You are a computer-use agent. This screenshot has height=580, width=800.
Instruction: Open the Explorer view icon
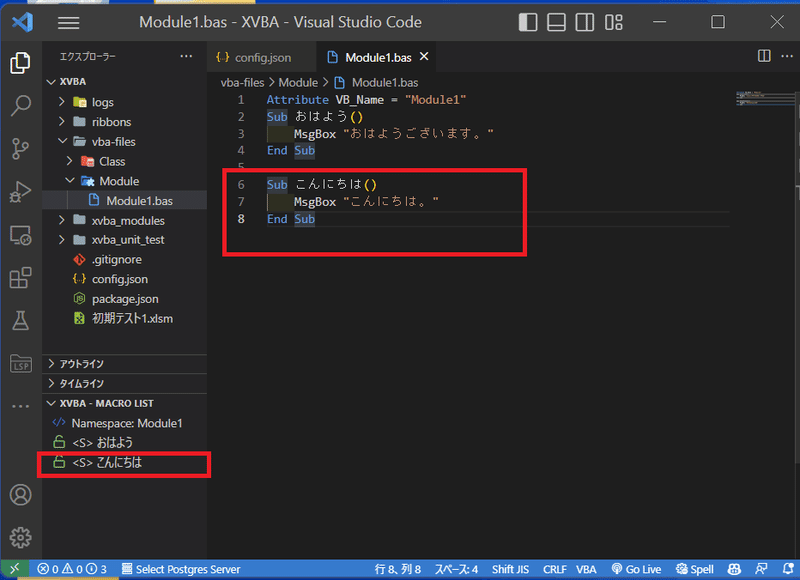click(22, 62)
